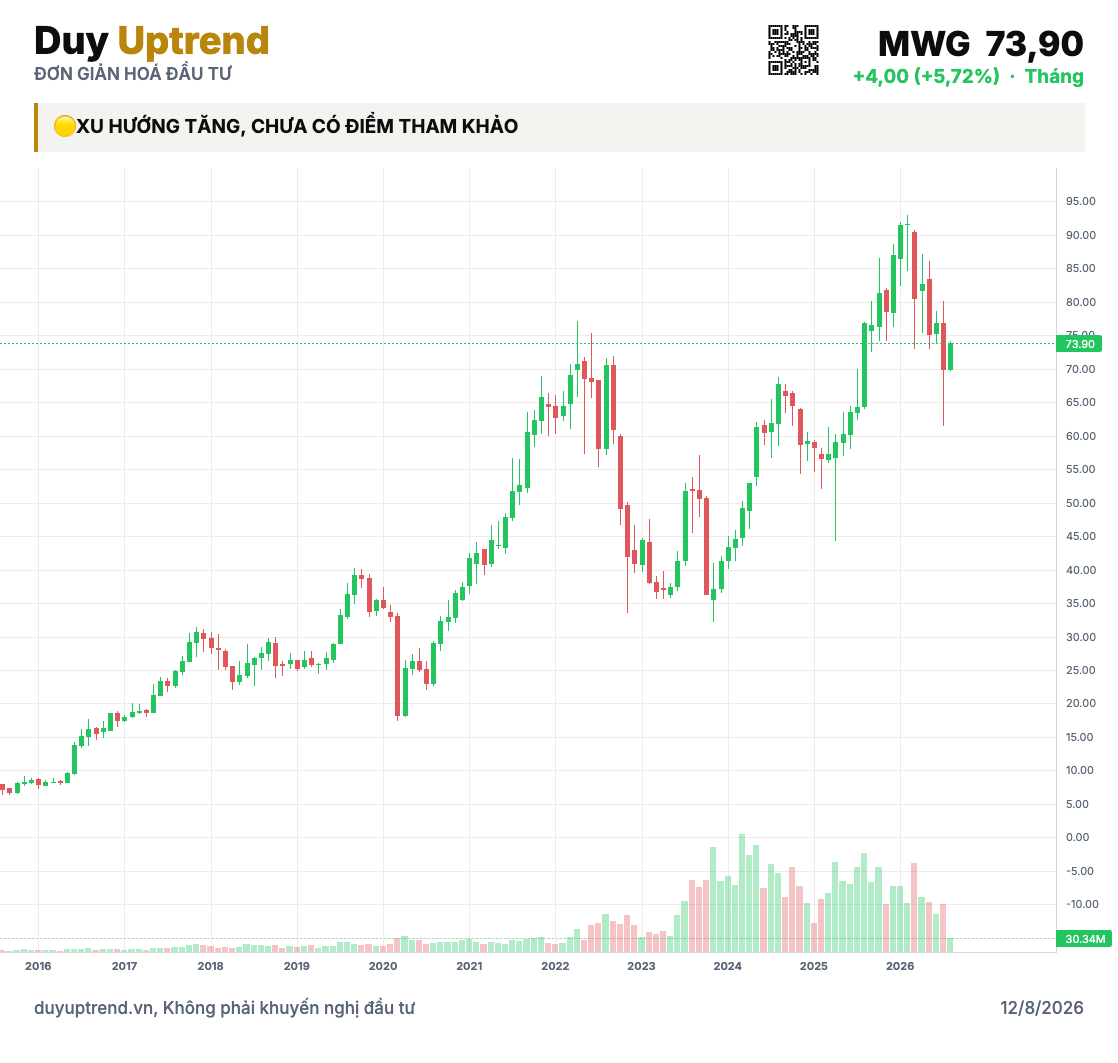
Task: Click the 2019 label on time axis
Action: click(297, 966)
